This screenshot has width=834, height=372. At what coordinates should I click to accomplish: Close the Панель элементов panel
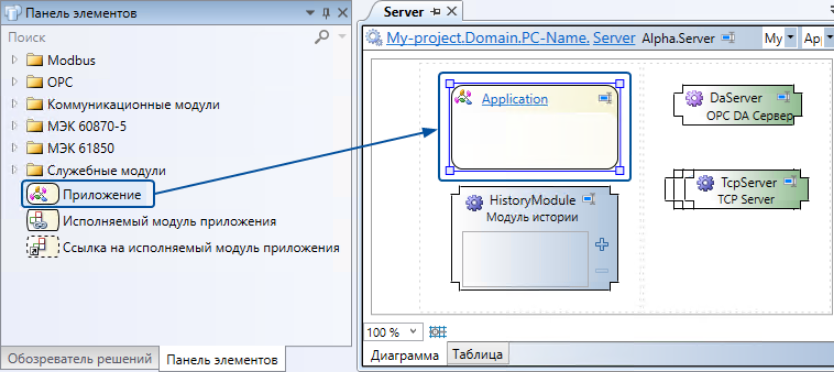click(343, 13)
